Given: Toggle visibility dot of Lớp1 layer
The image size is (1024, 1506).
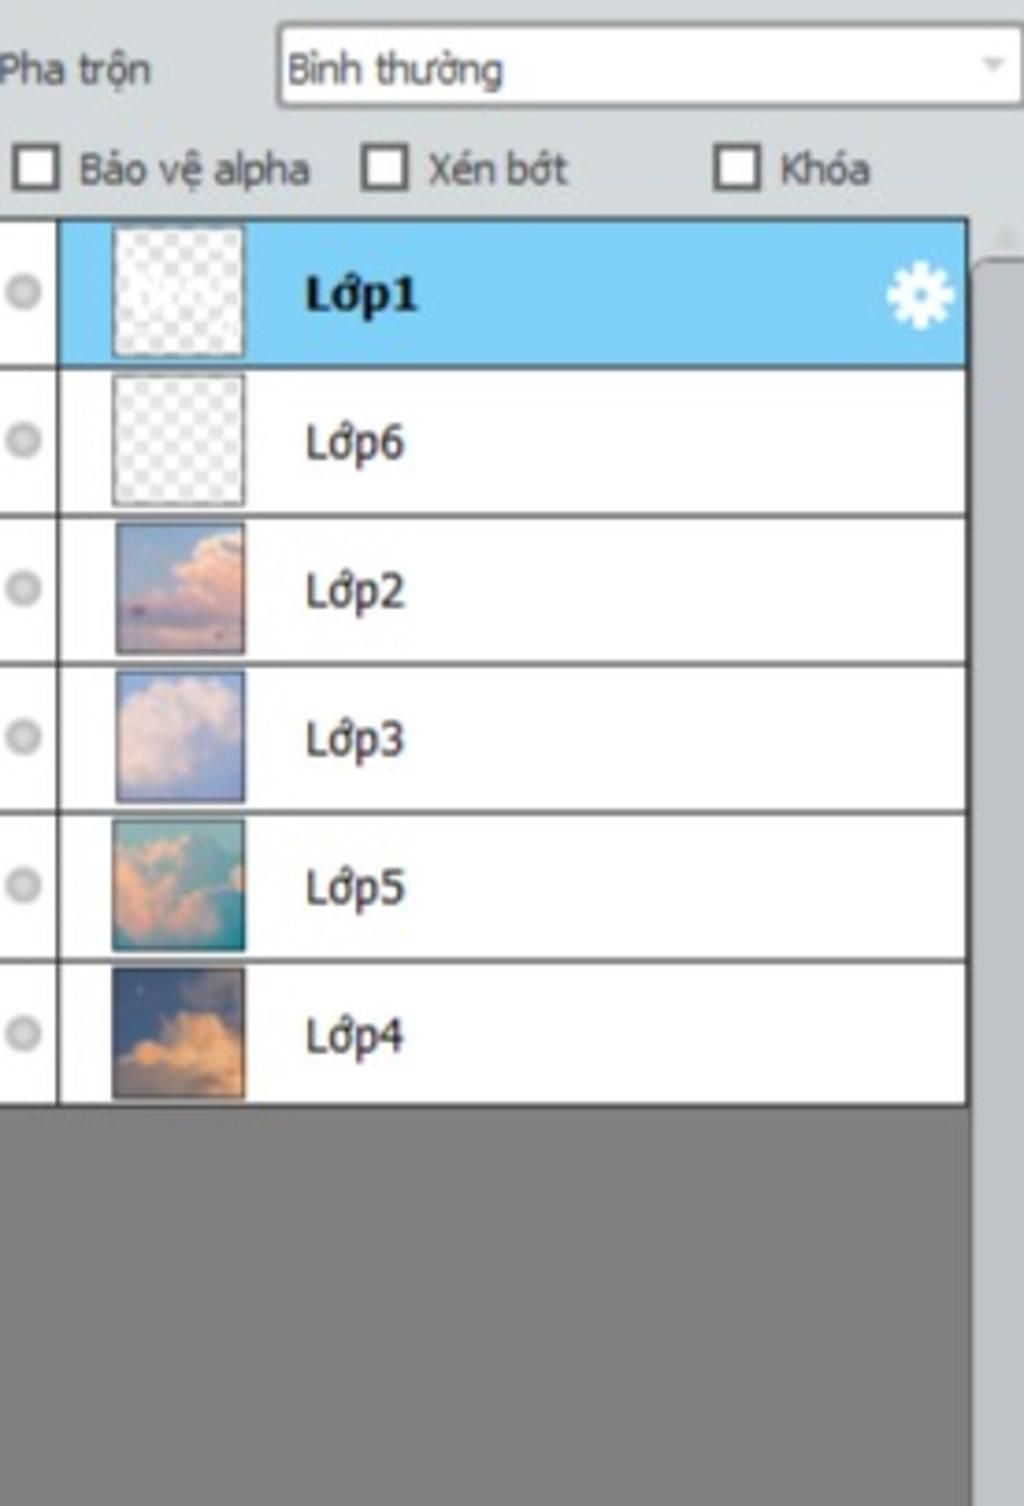Looking at the screenshot, I should click(x=24, y=292).
